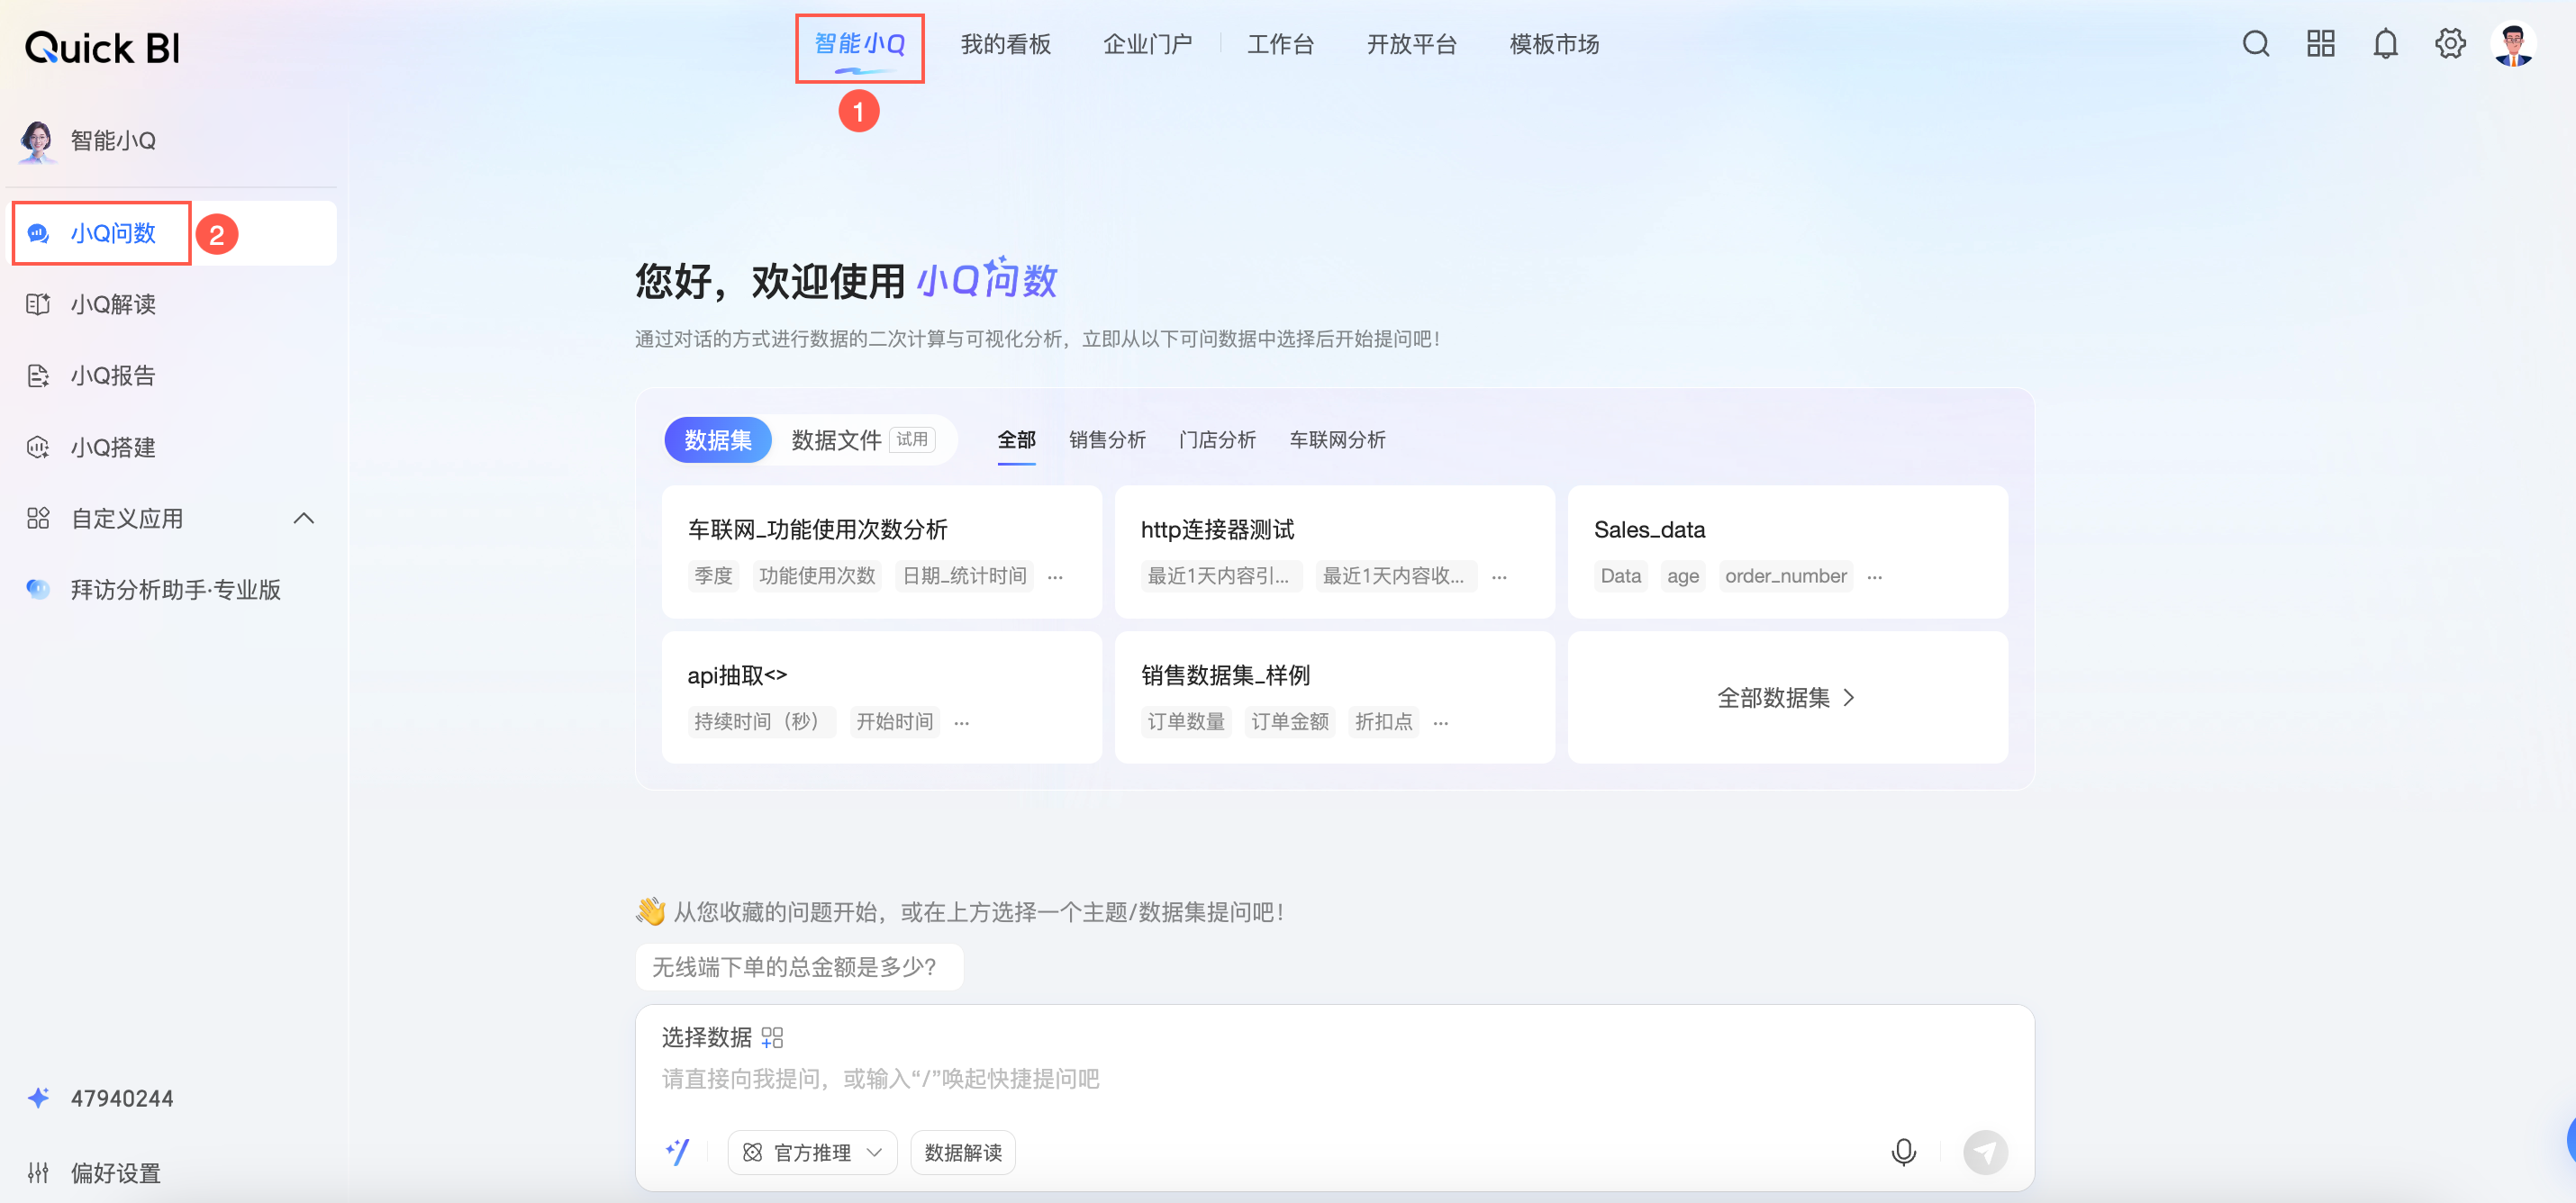2576x1203 pixels.
Task: Click the 订单金额 field tag
Action: (x=1289, y=722)
